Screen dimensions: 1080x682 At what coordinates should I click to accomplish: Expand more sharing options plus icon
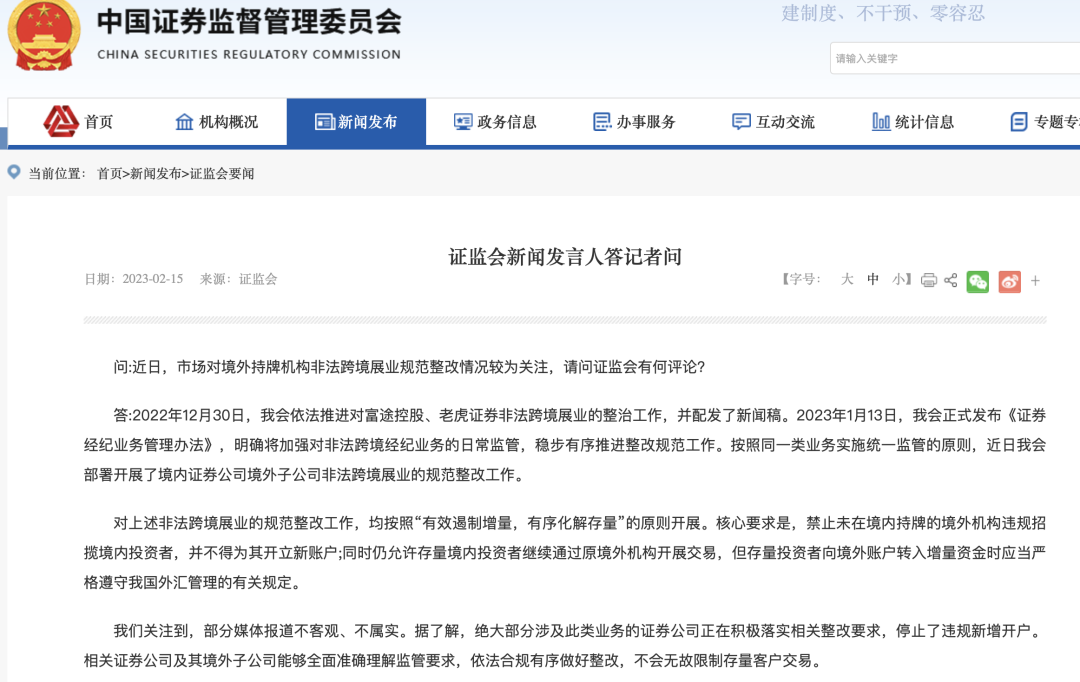pyautogui.click(x=1035, y=280)
